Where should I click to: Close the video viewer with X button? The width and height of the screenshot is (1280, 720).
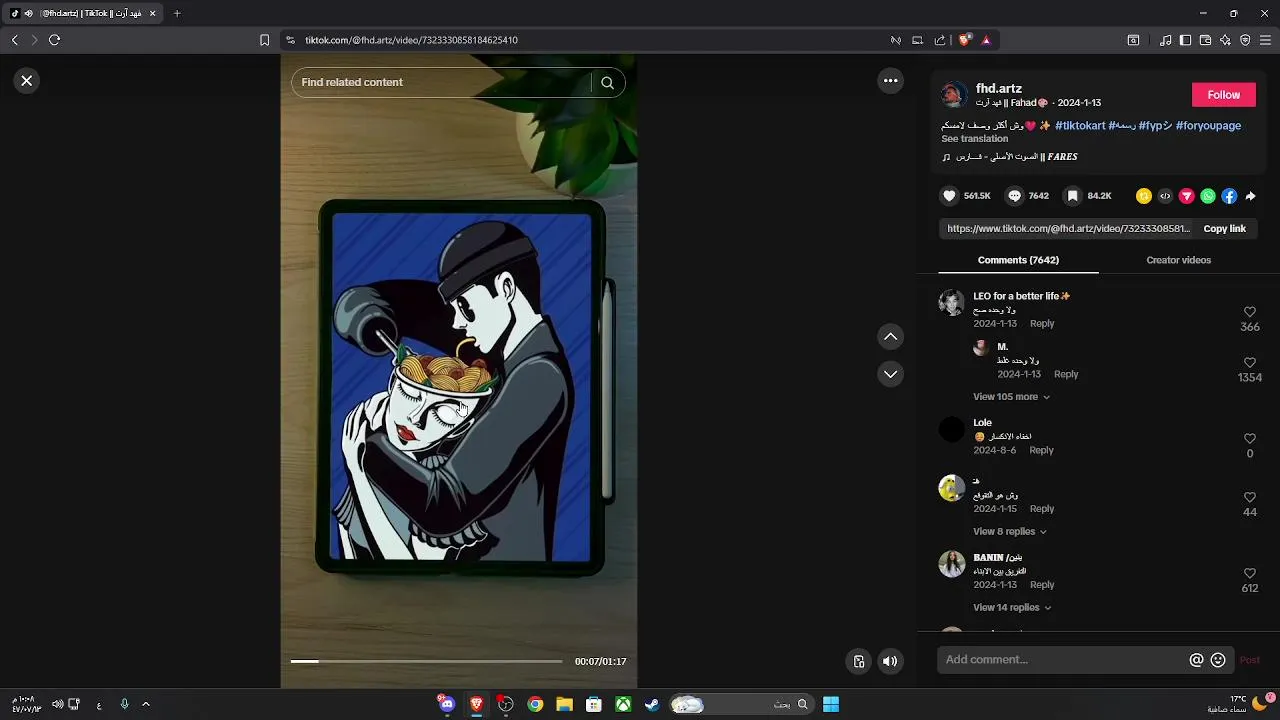click(x=27, y=81)
